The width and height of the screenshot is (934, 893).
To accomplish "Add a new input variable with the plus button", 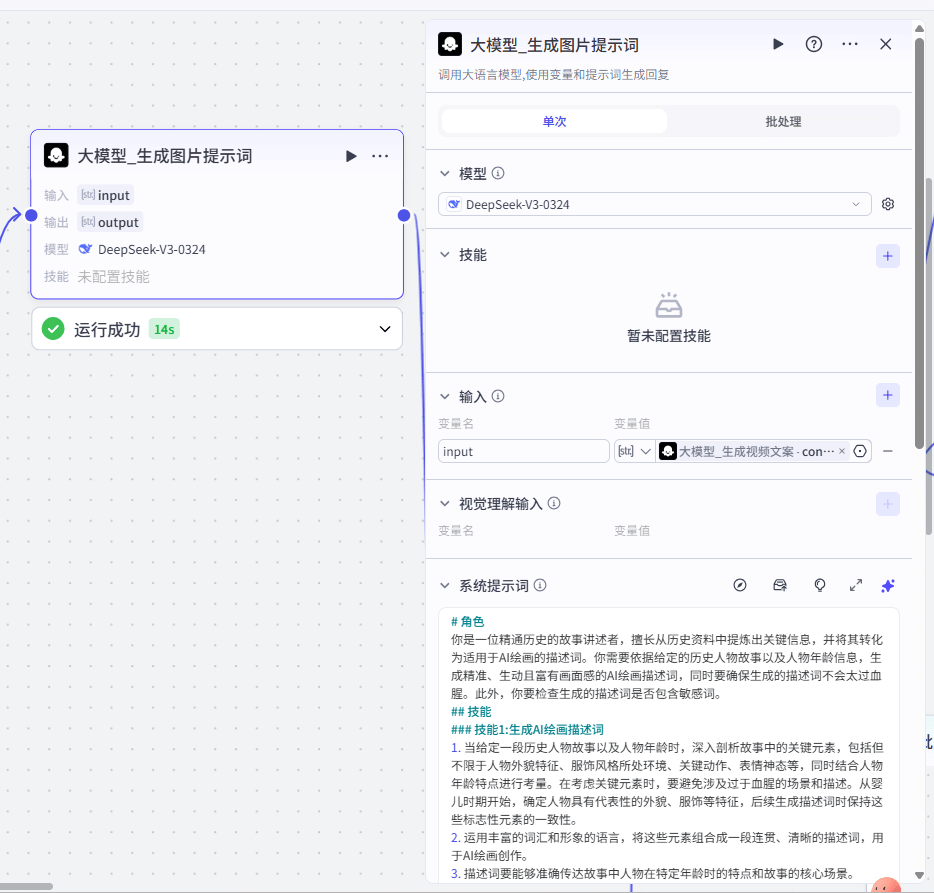I will tap(887, 395).
